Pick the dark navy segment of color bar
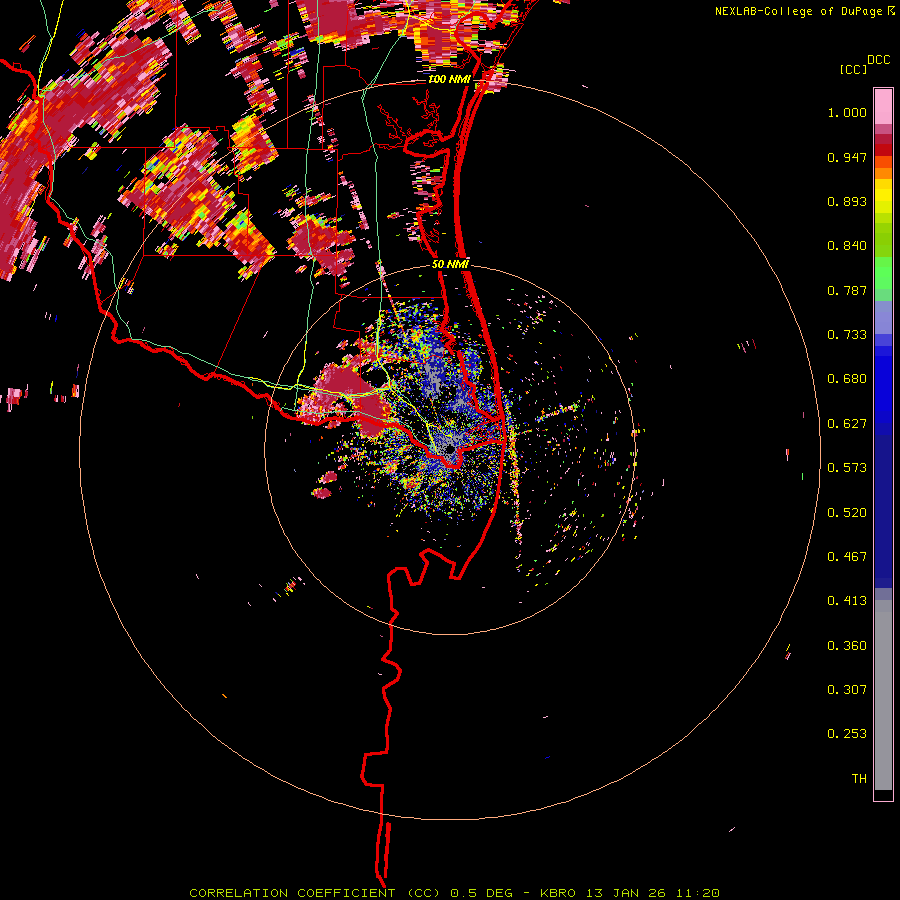 click(883, 510)
